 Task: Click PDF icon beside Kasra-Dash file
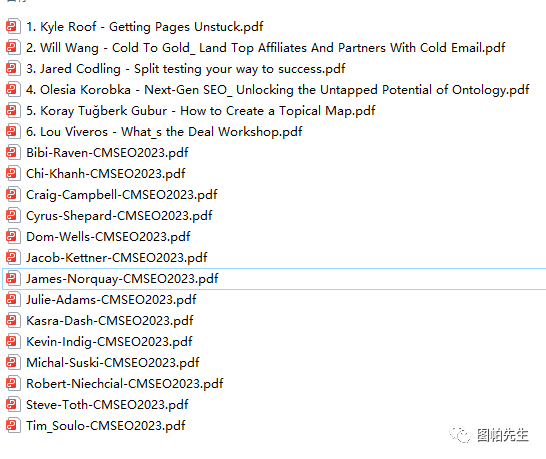click(x=13, y=320)
